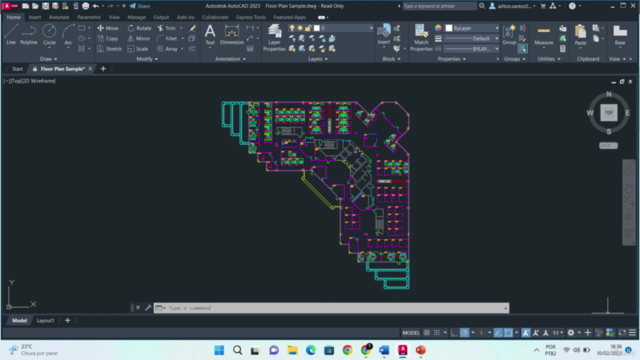Click the Mirror tool
The width and height of the screenshot is (640, 360).
coord(139,38)
